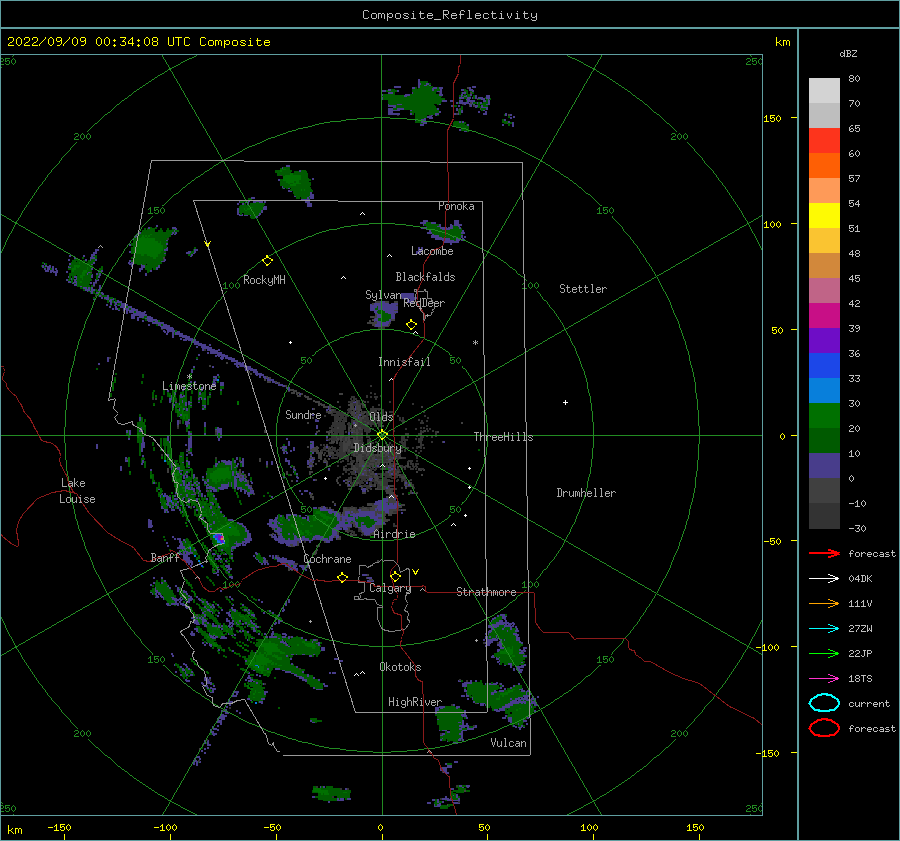Pick the light gray 80 dBZ swatch
The image size is (900, 841).
coord(824,91)
